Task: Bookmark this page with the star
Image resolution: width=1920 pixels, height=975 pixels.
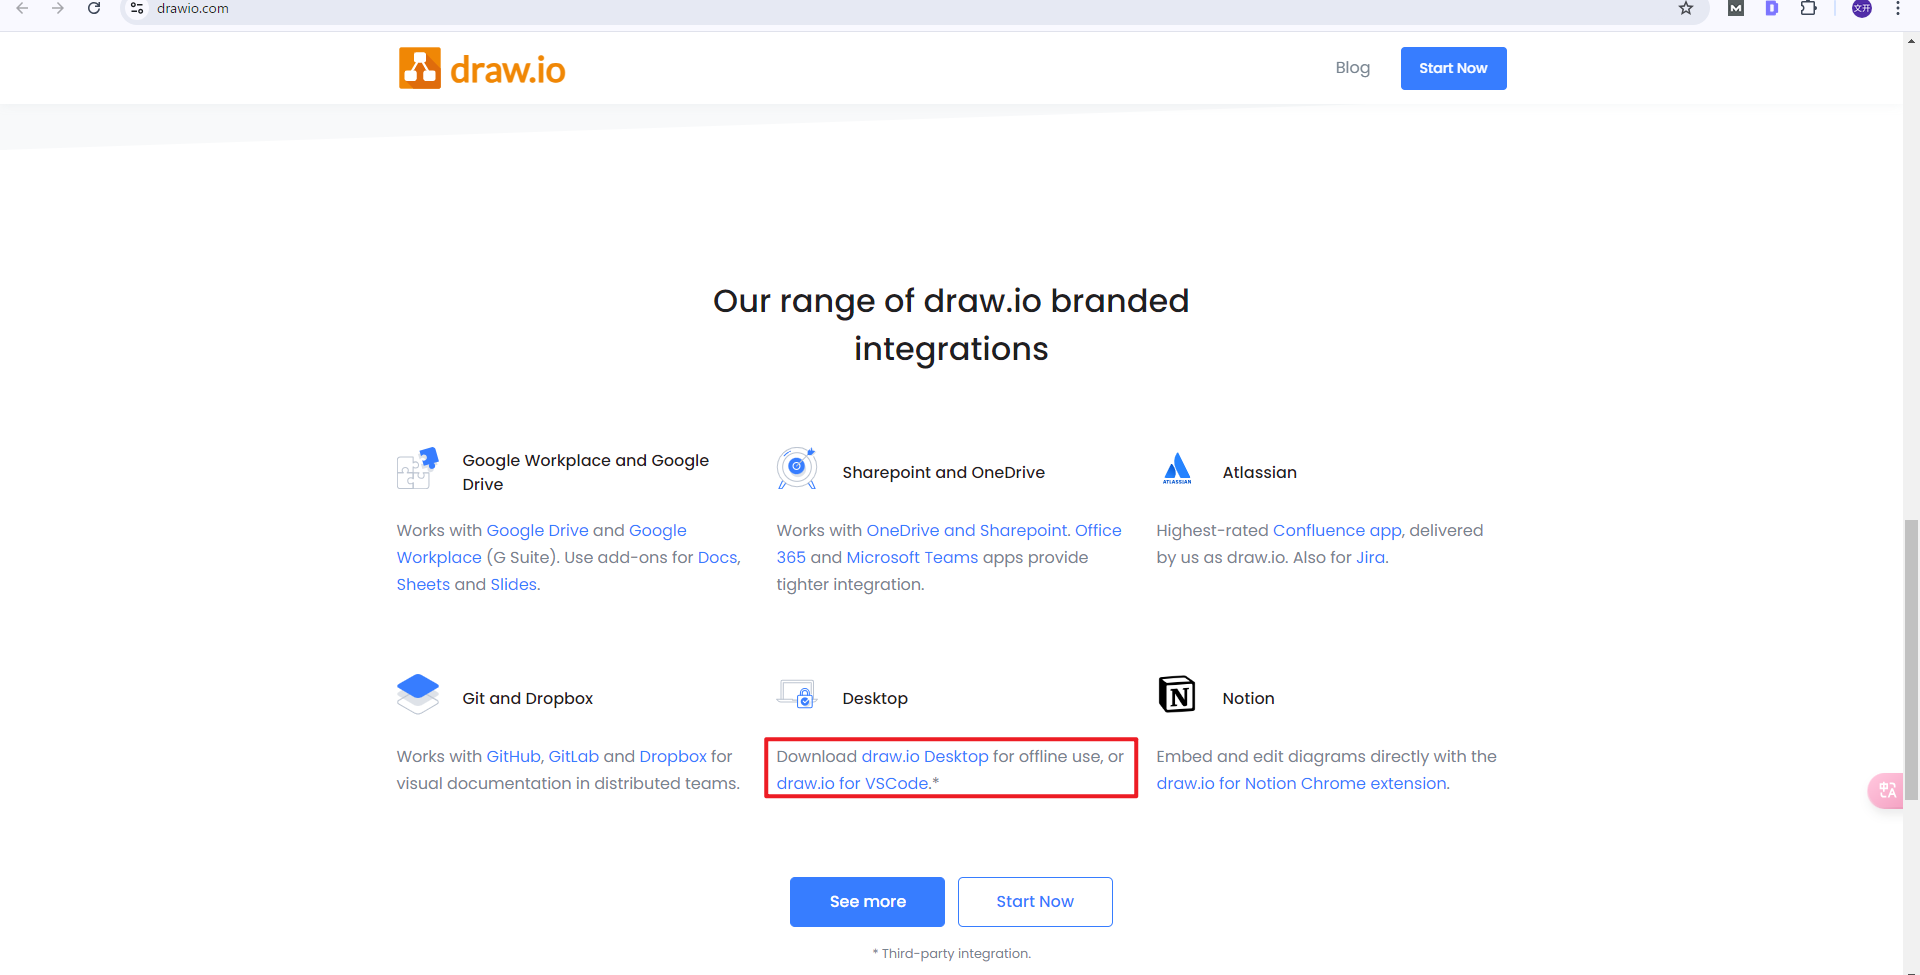Action: pos(1686,9)
